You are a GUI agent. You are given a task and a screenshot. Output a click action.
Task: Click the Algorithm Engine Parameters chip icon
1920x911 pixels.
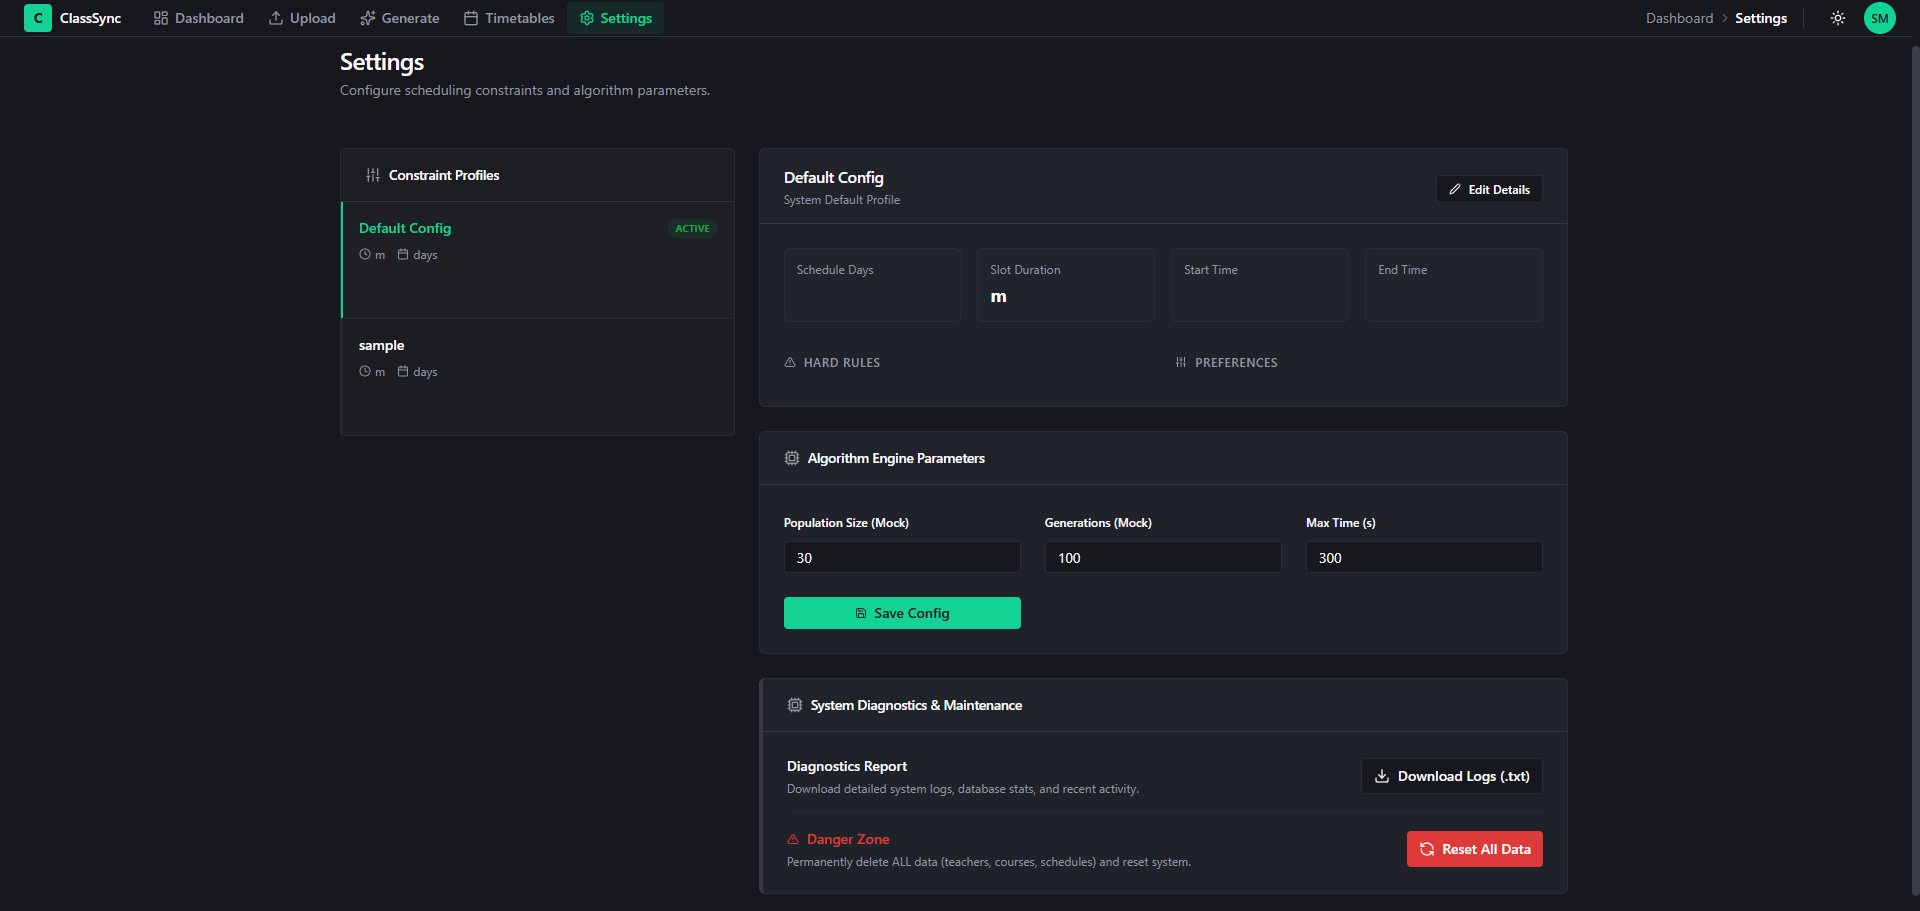(792, 458)
